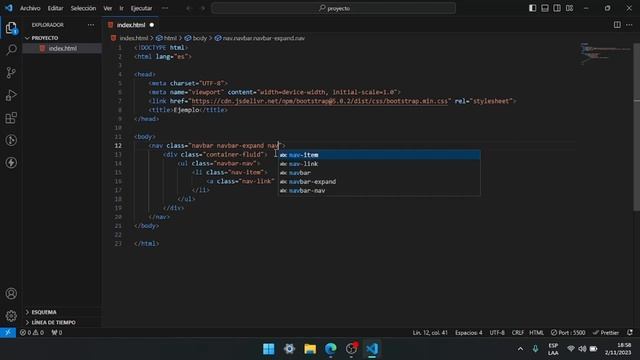Viewport: 640px width, 360px height.
Task: Choose nav-item from the suggestion list
Action: coord(379,155)
